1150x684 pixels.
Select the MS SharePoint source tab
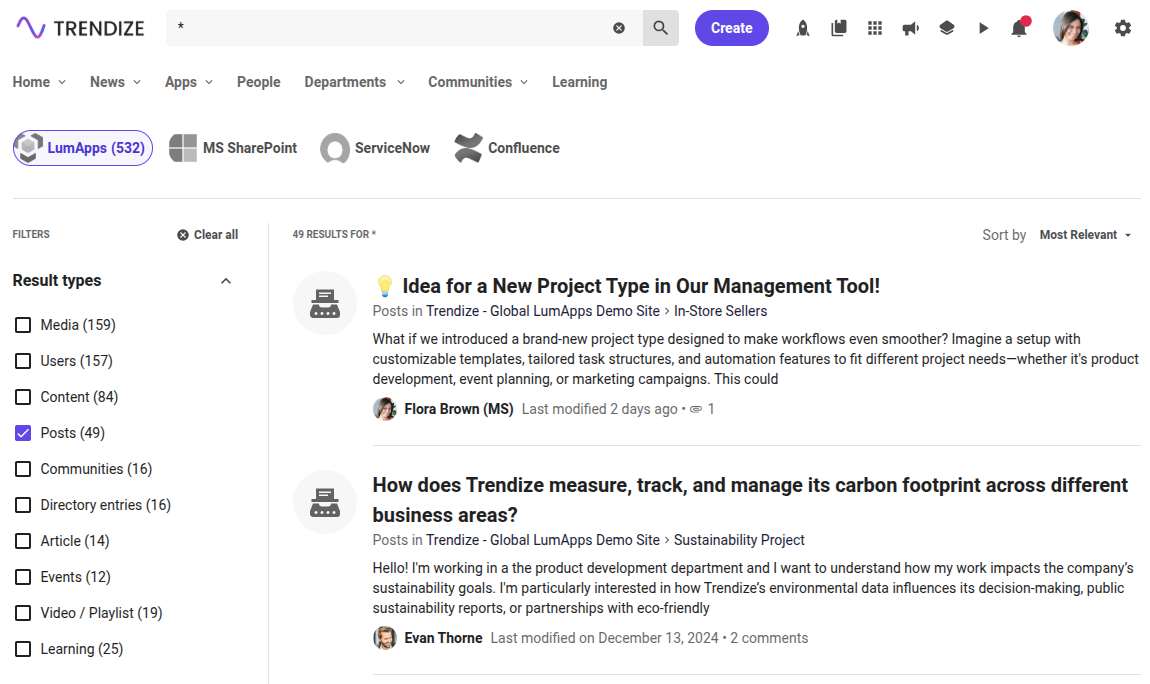point(233,148)
